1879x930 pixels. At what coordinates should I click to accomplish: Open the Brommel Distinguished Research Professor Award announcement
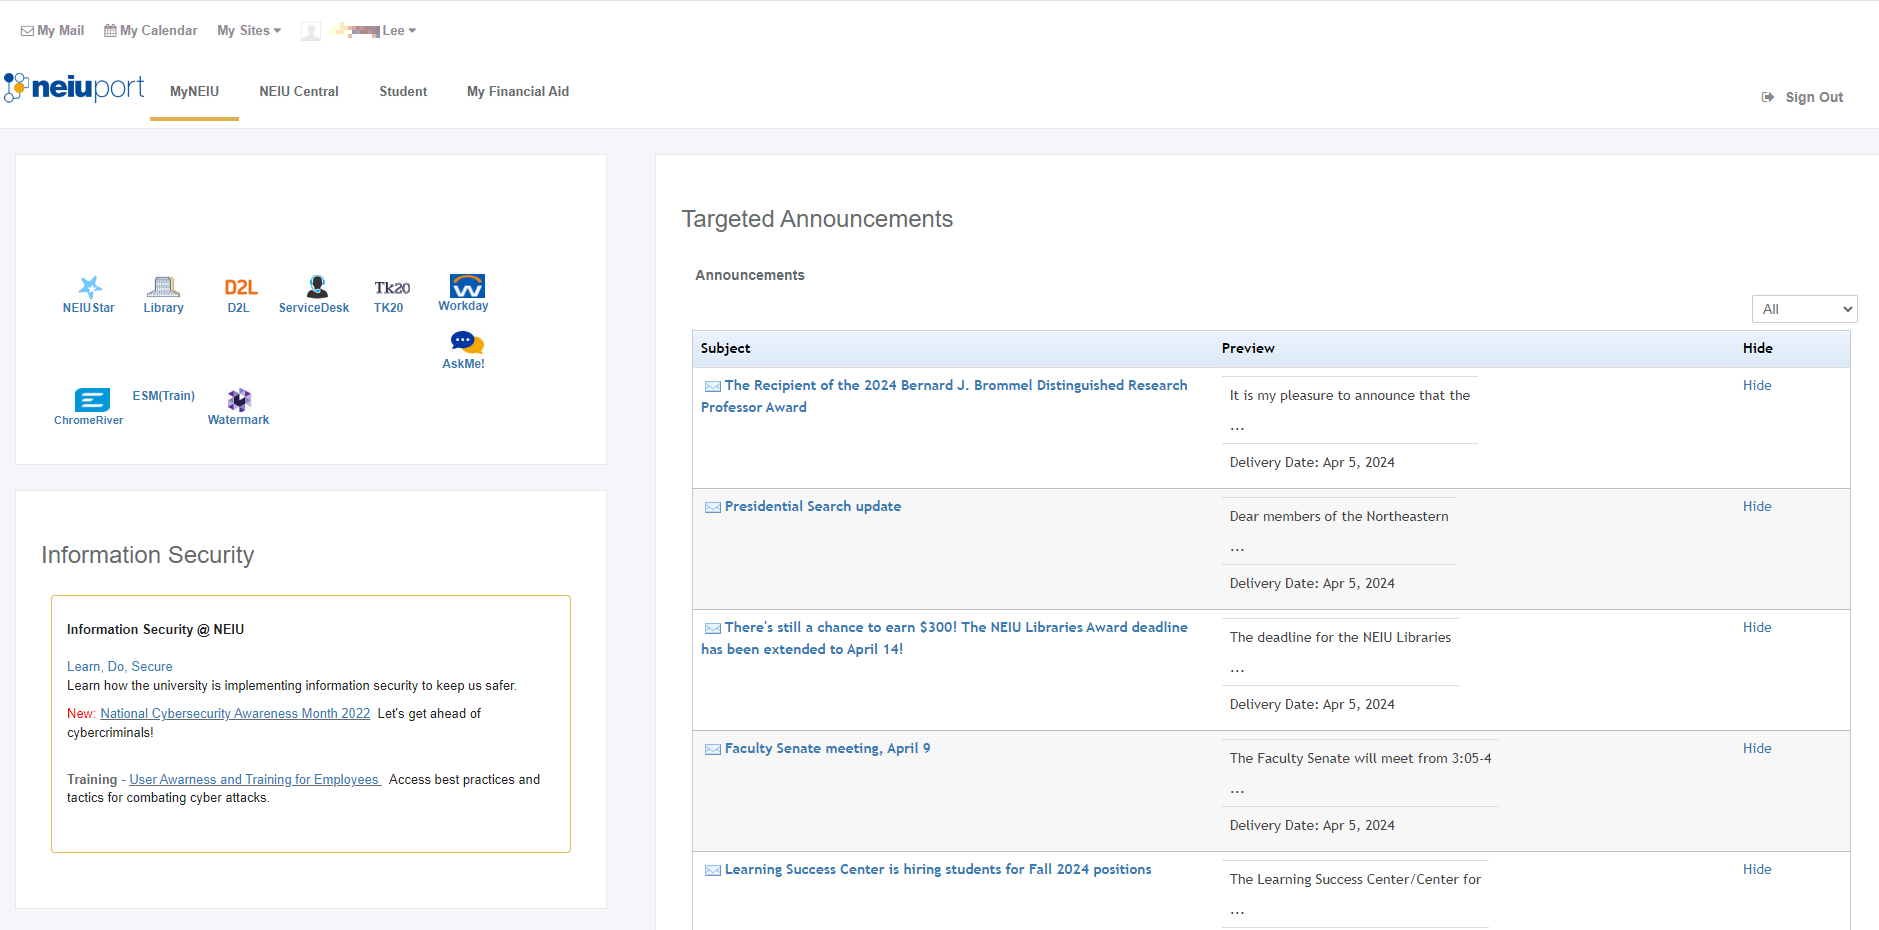click(944, 396)
